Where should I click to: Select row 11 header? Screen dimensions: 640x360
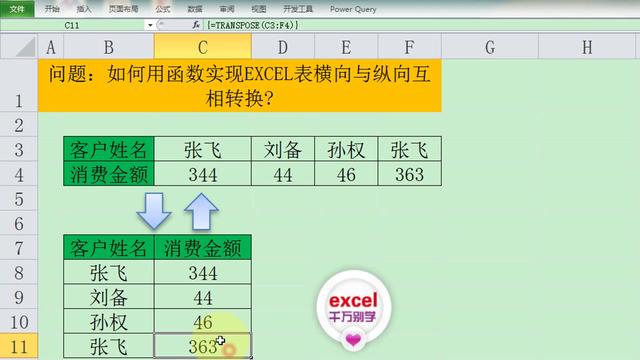pos(19,346)
